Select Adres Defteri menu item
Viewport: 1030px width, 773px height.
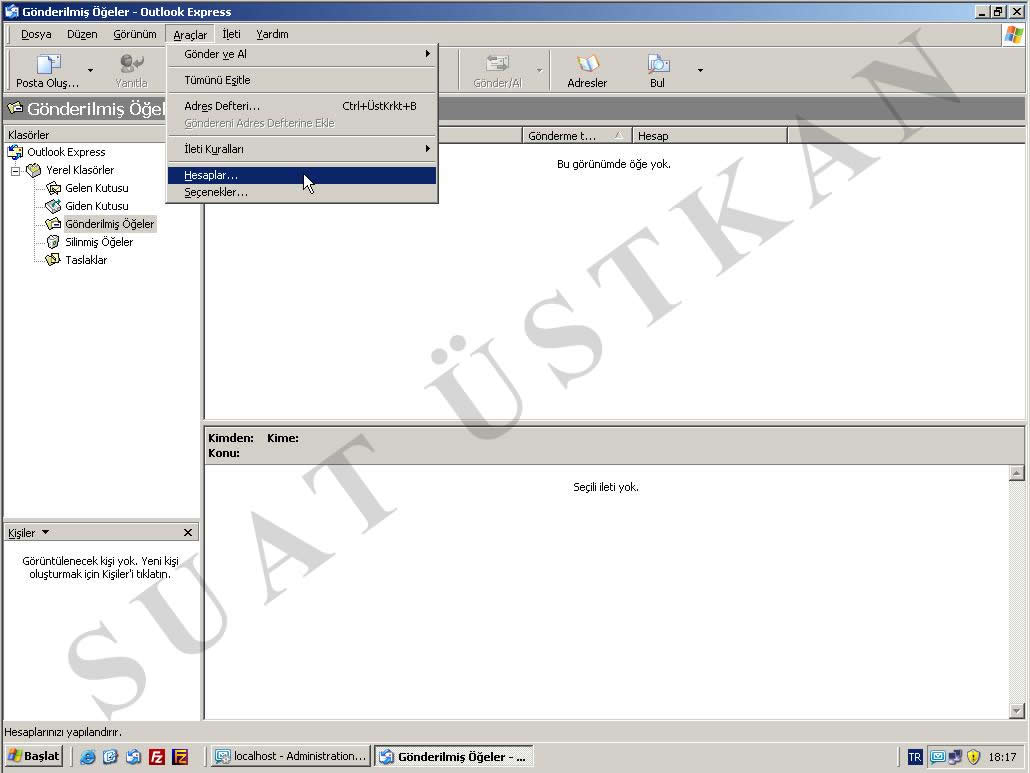pos(302,106)
